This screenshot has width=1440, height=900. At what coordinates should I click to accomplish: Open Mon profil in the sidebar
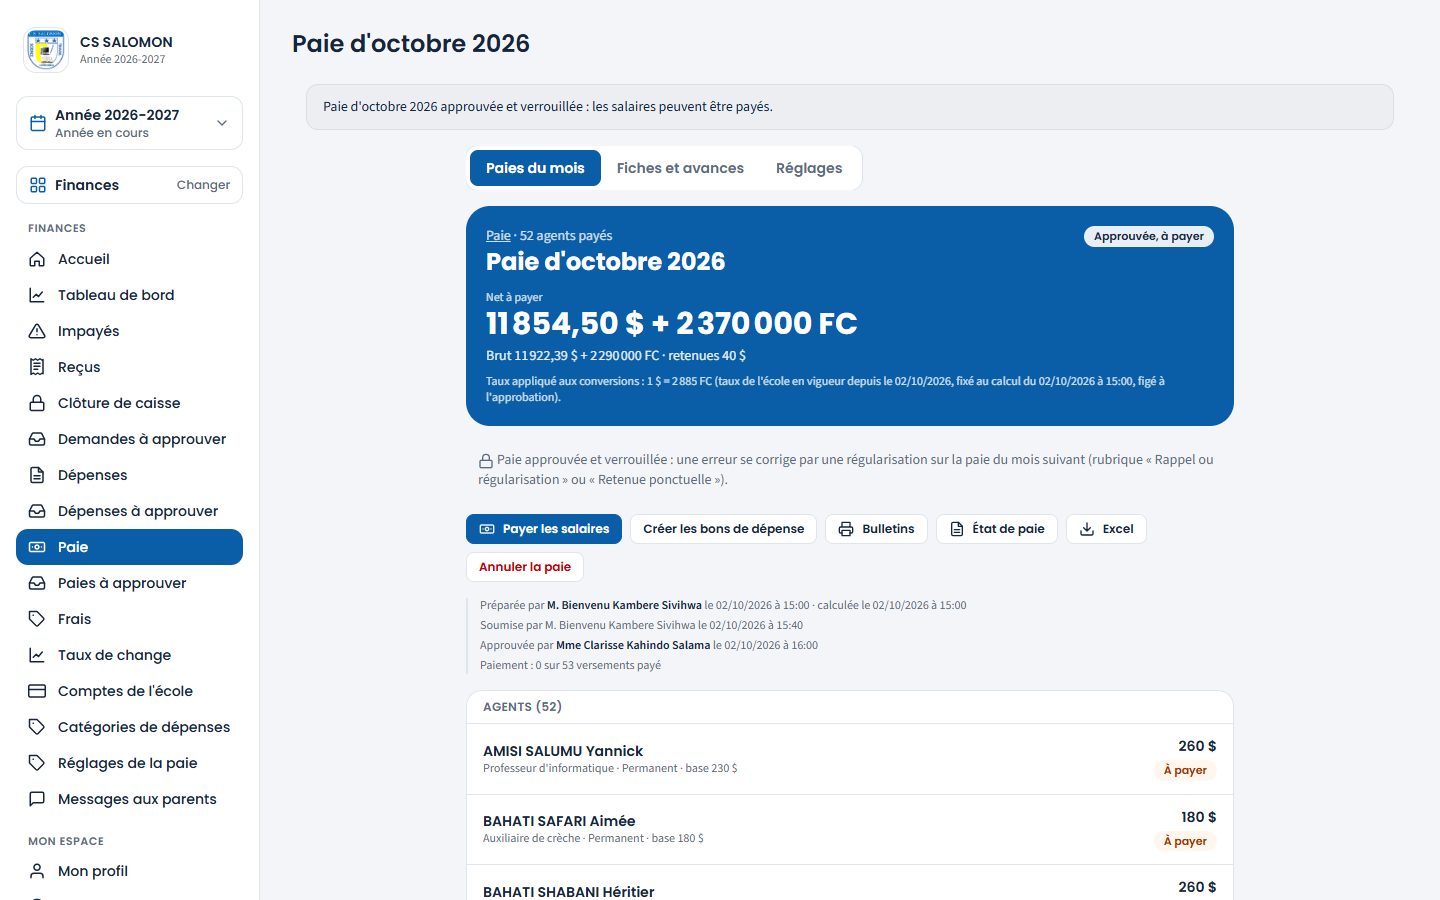click(x=129, y=871)
